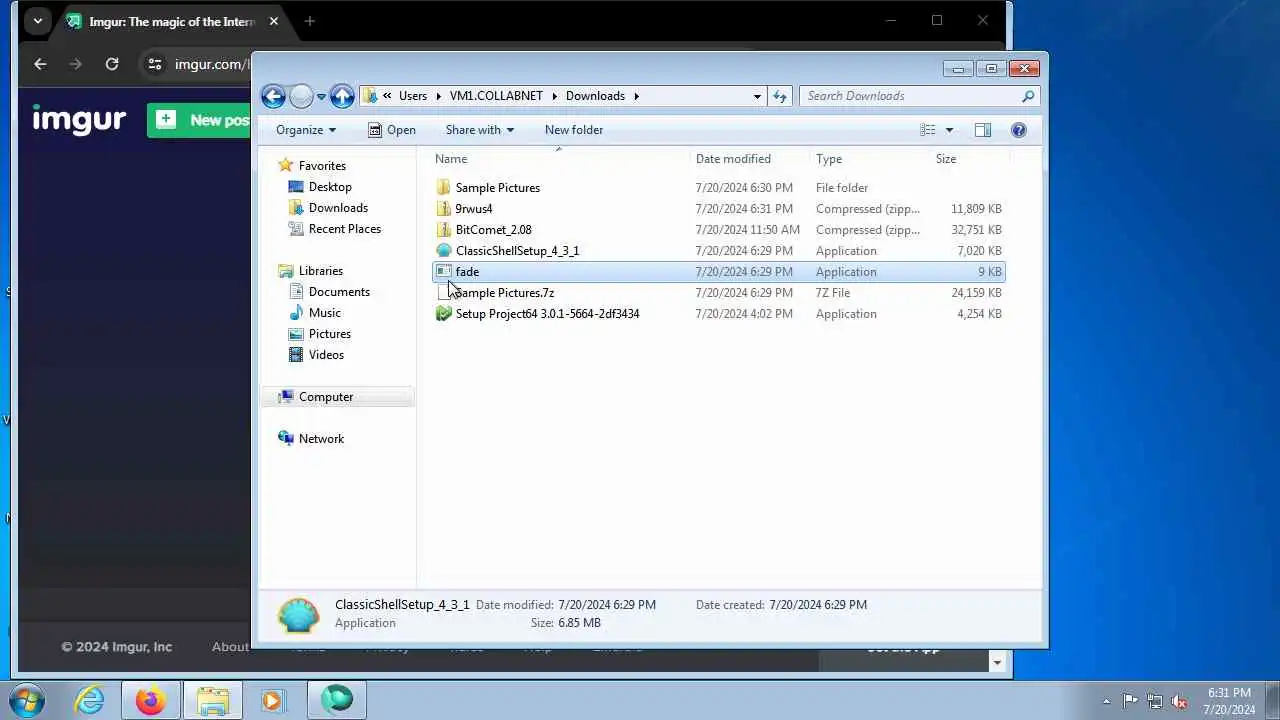1280x720 pixels.
Task: Open the Share with menu
Action: point(479,130)
